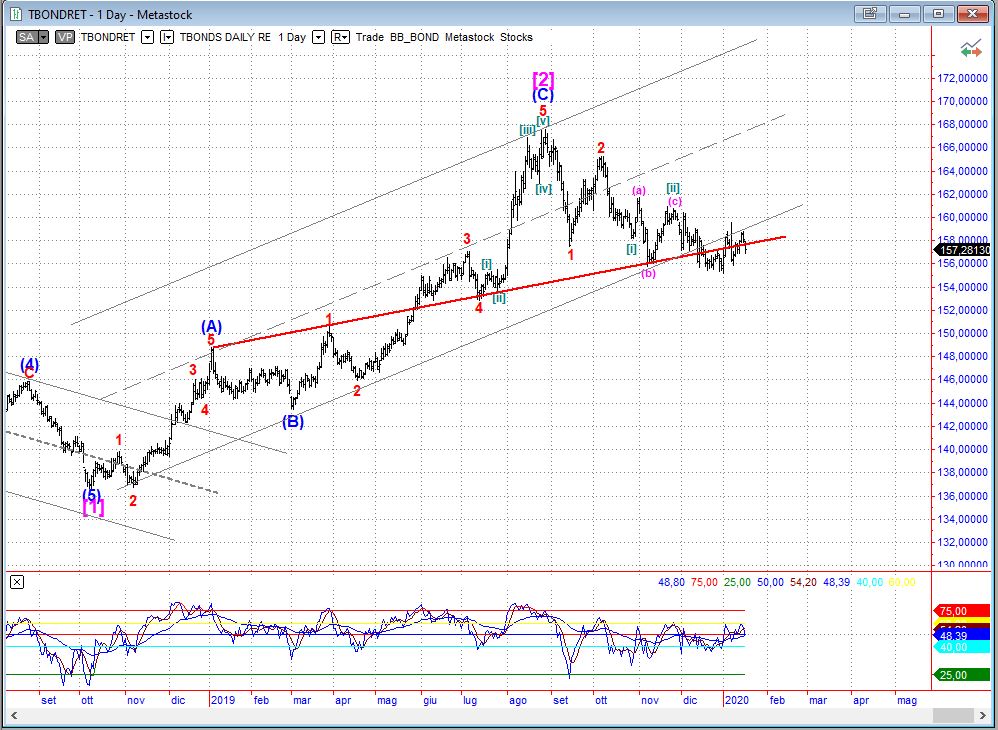Click the green 25,00 value in the indicator header
Screen dimensions: 998x730
point(737,582)
